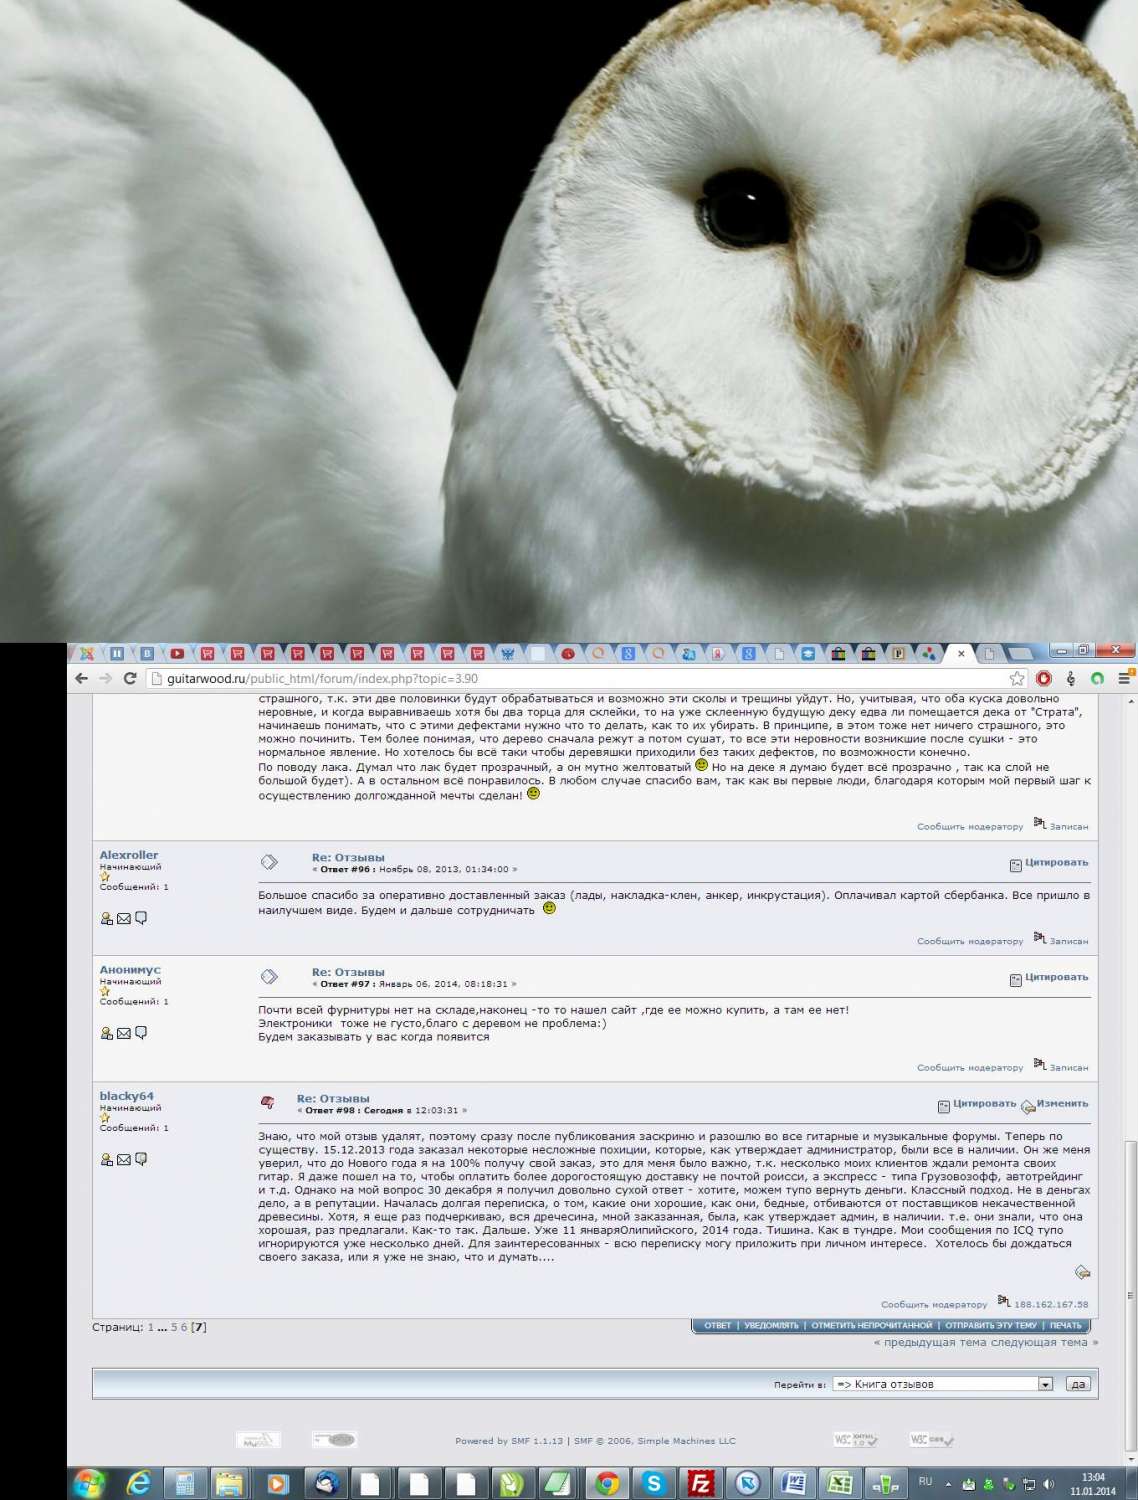Screen dimensions: 1138x1500
Task: Go to page 6 of the topic
Action: pos(184,1327)
